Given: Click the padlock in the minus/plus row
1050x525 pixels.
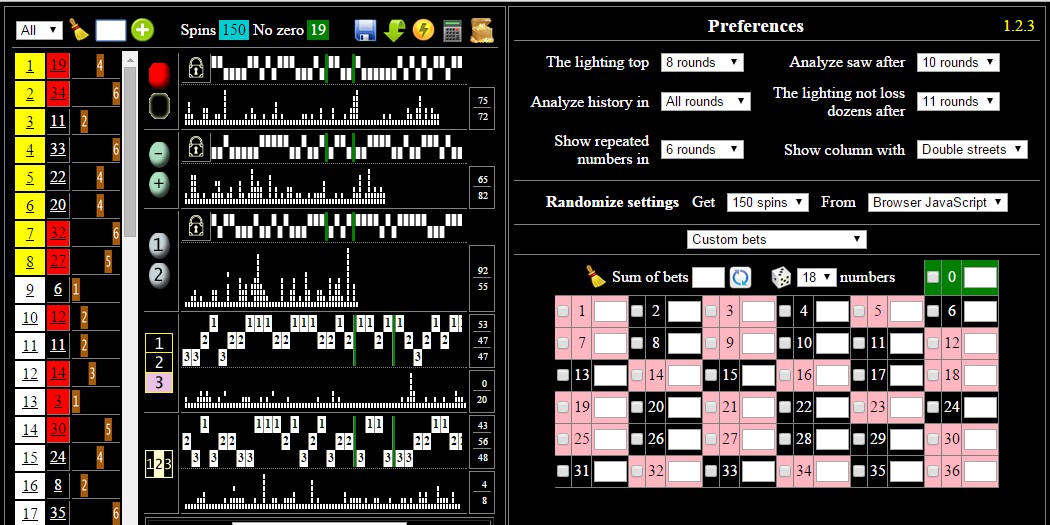Looking at the screenshot, I should (196, 146).
